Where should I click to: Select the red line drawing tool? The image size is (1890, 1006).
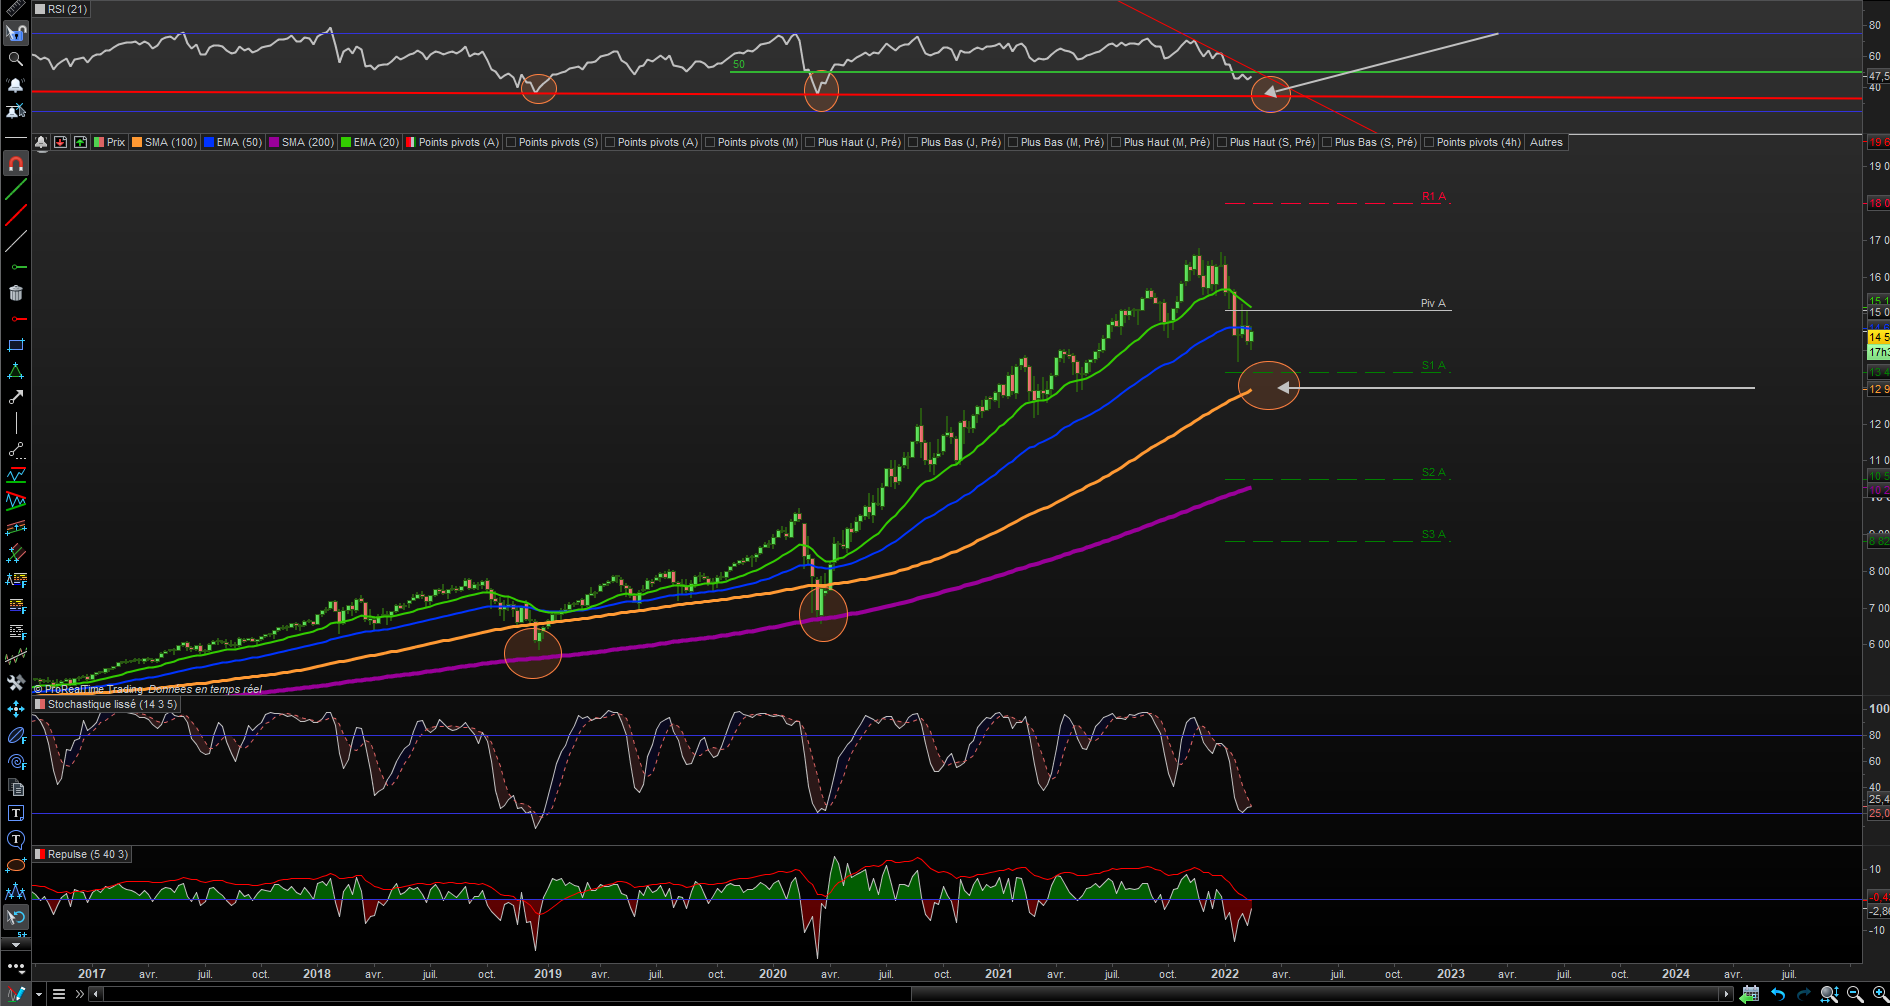click(x=15, y=215)
